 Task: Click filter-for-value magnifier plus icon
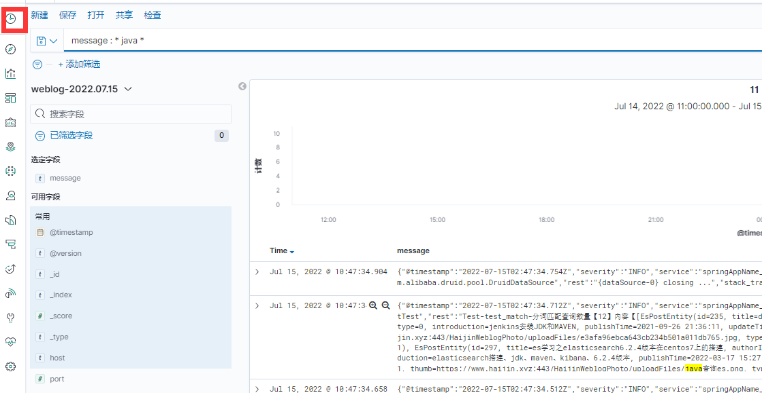373,305
